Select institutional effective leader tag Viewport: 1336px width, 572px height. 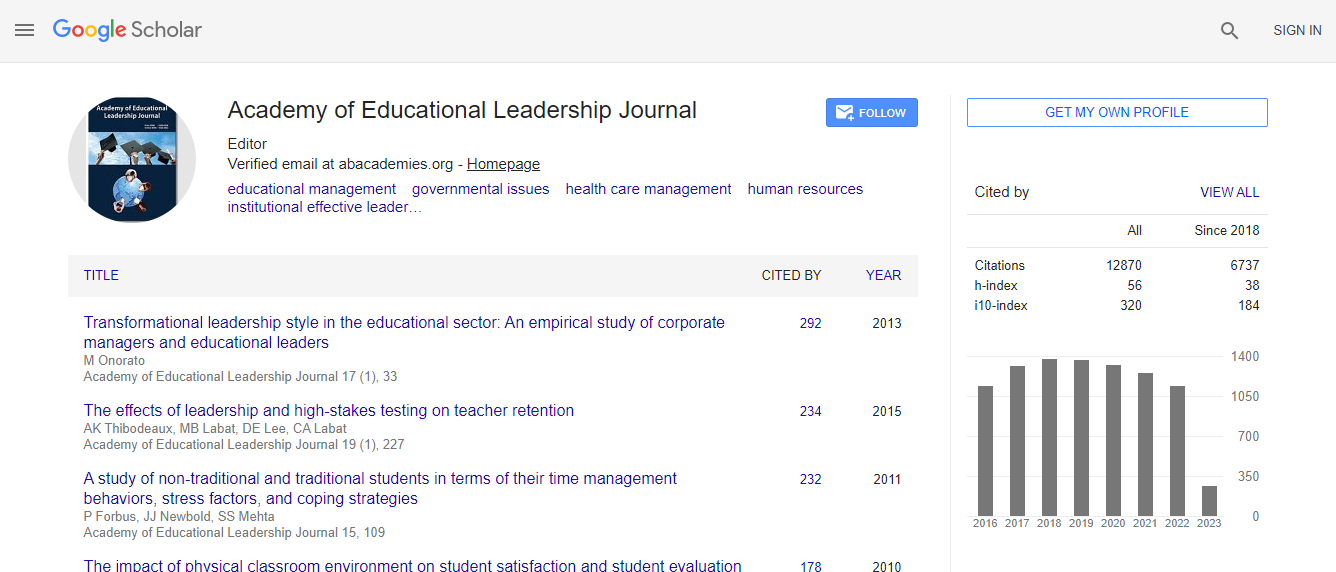pyautogui.click(x=324, y=207)
